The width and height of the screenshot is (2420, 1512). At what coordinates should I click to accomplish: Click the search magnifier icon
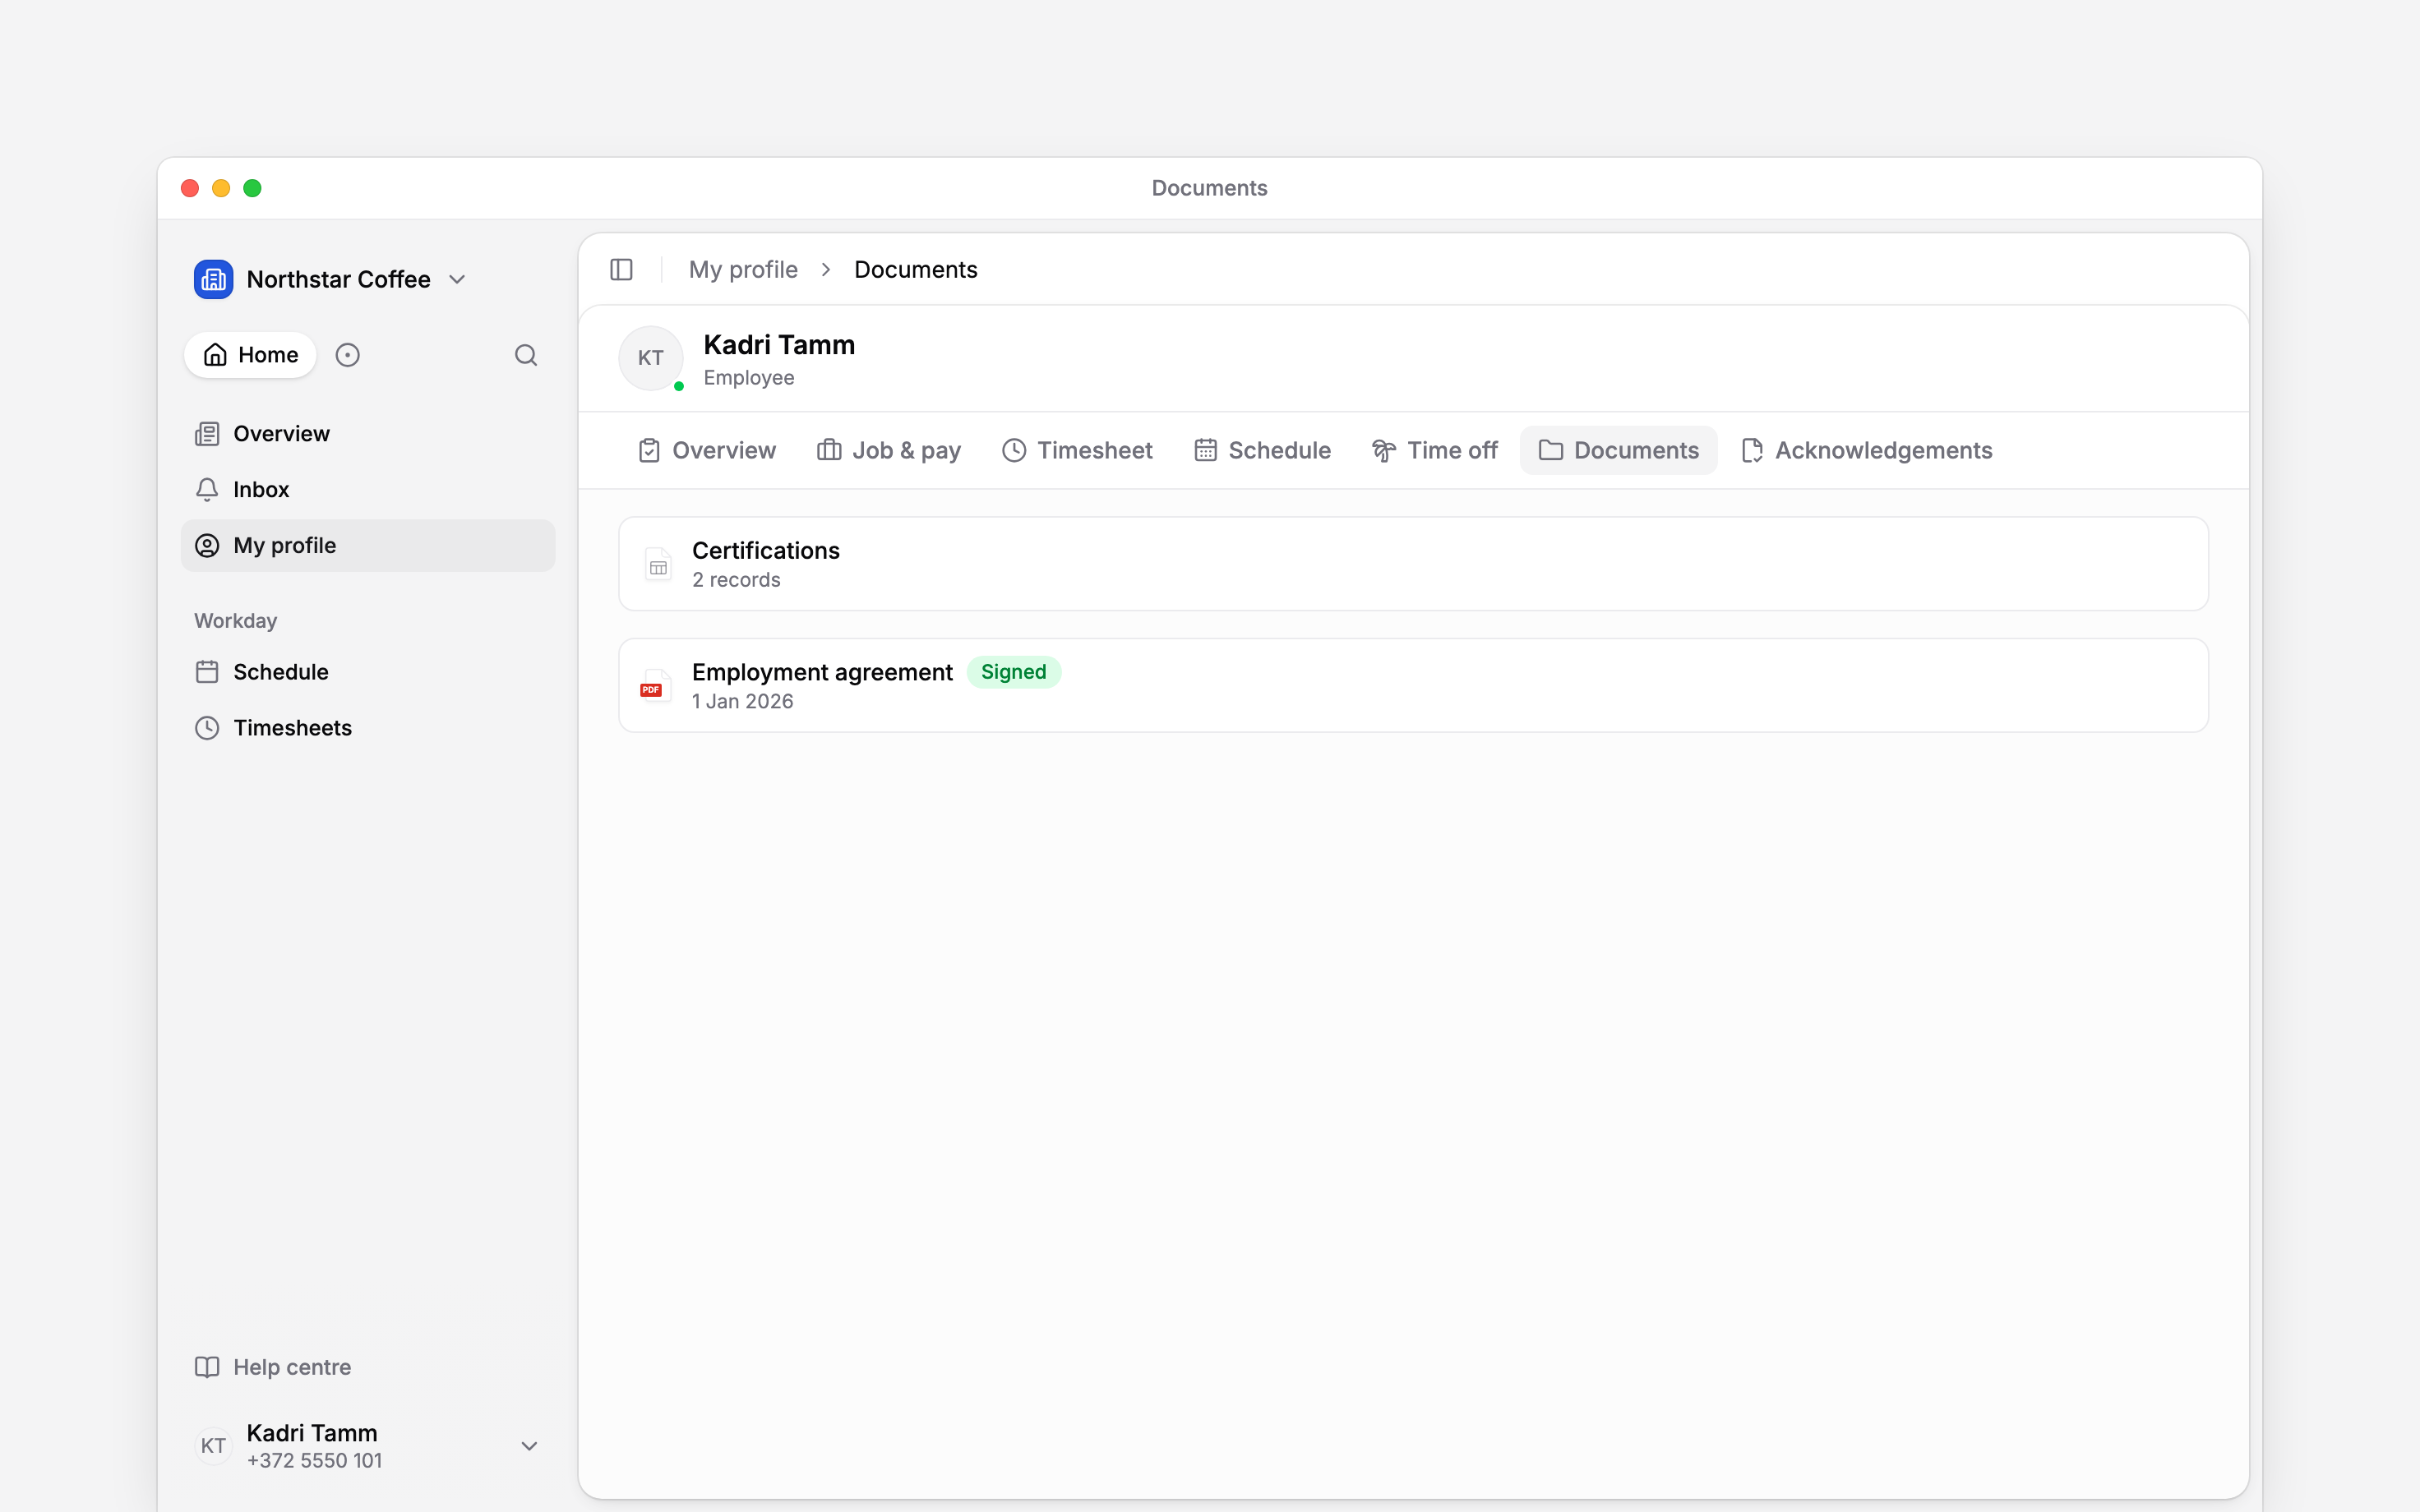tap(526, 355)
